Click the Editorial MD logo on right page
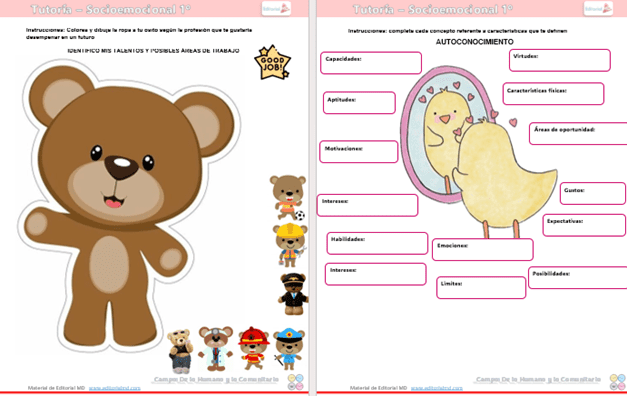This screenshot has height=396, width=627. pos(598,8)
